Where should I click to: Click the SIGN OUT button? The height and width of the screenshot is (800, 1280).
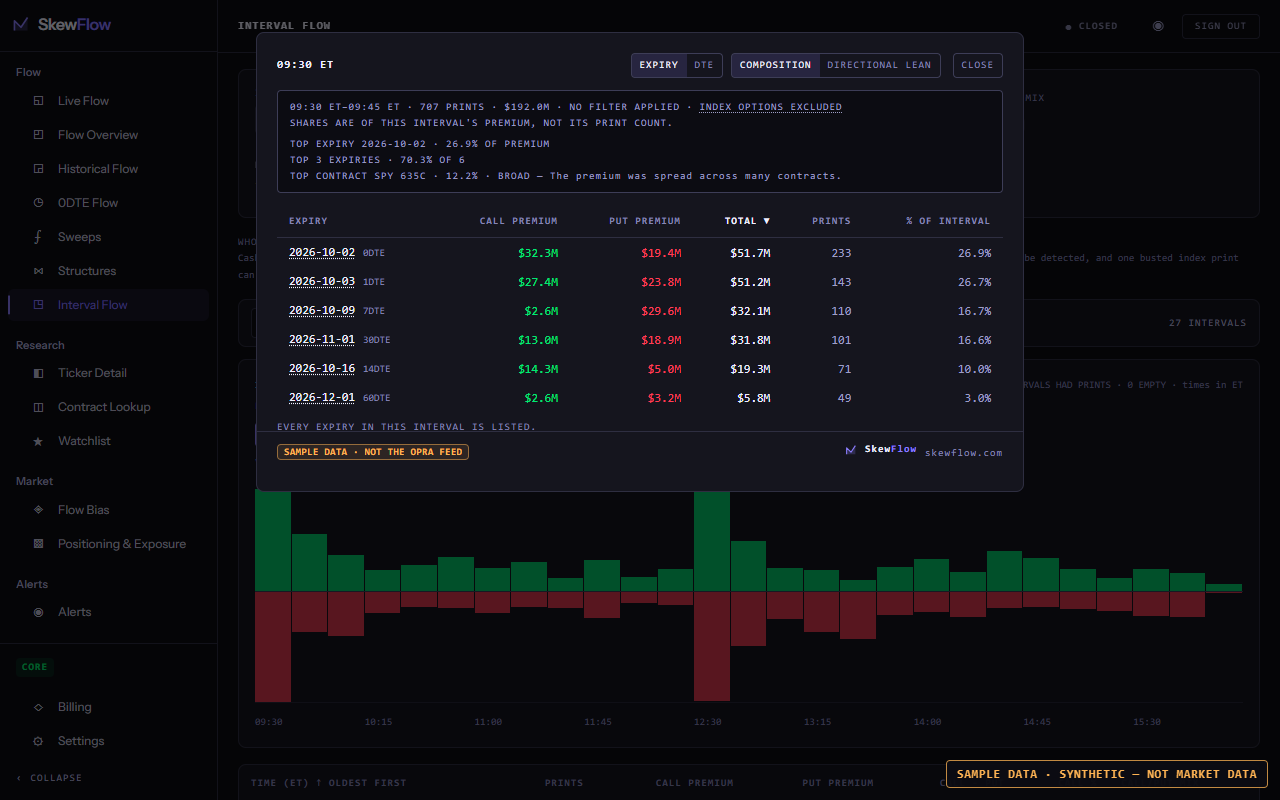1220,26
